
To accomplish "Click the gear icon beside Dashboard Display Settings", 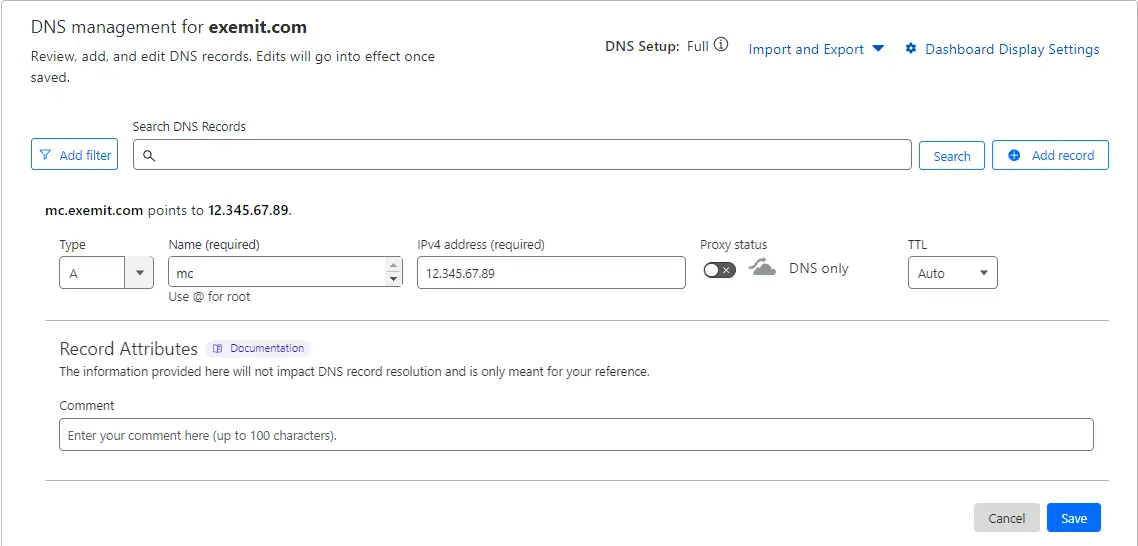I will point(912,49).
